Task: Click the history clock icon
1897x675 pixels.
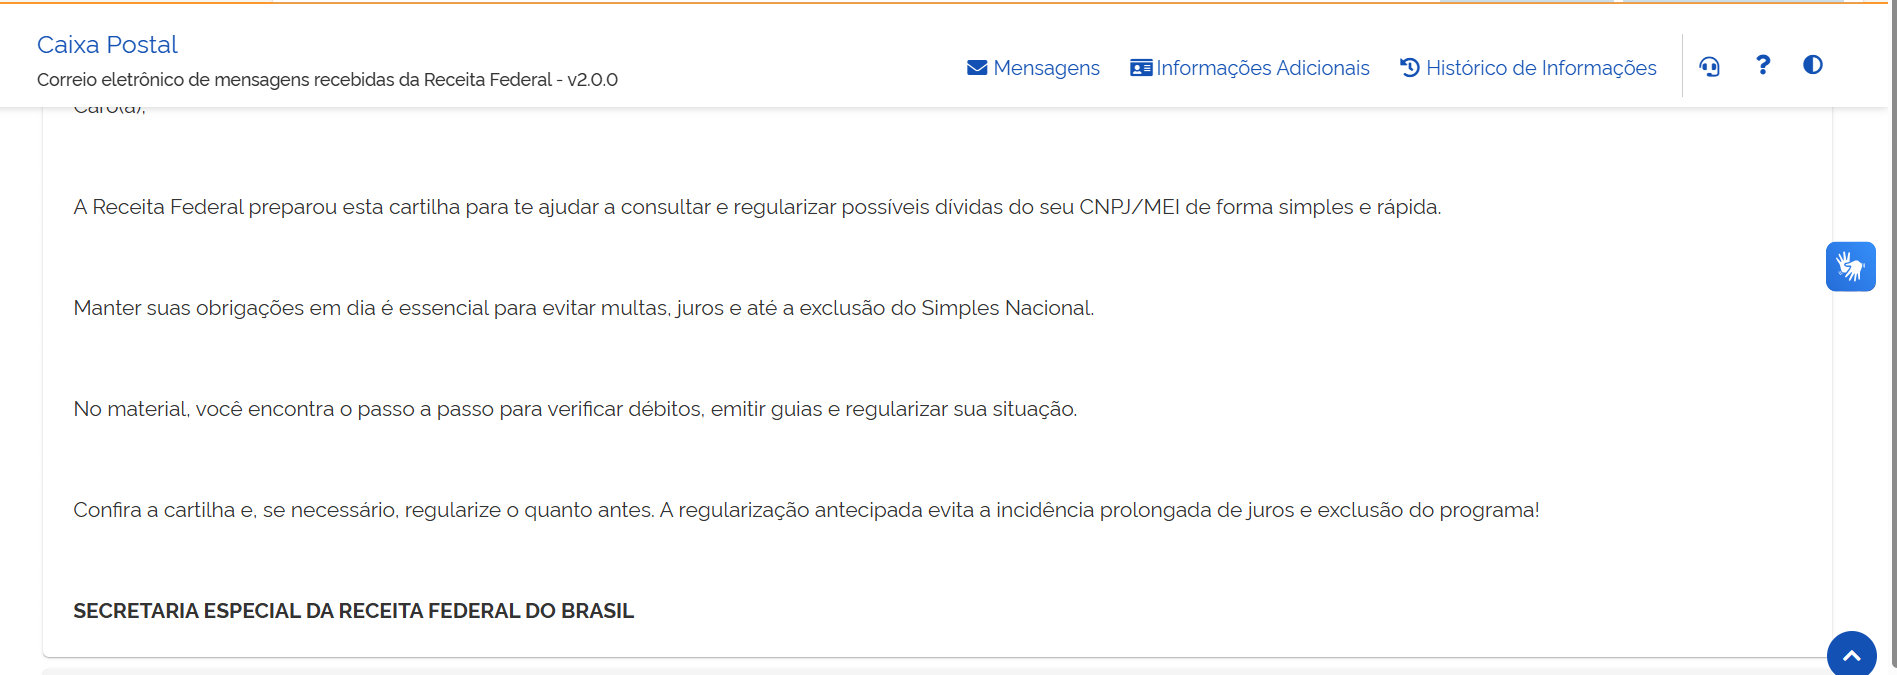Action: tap(1410, 67)
